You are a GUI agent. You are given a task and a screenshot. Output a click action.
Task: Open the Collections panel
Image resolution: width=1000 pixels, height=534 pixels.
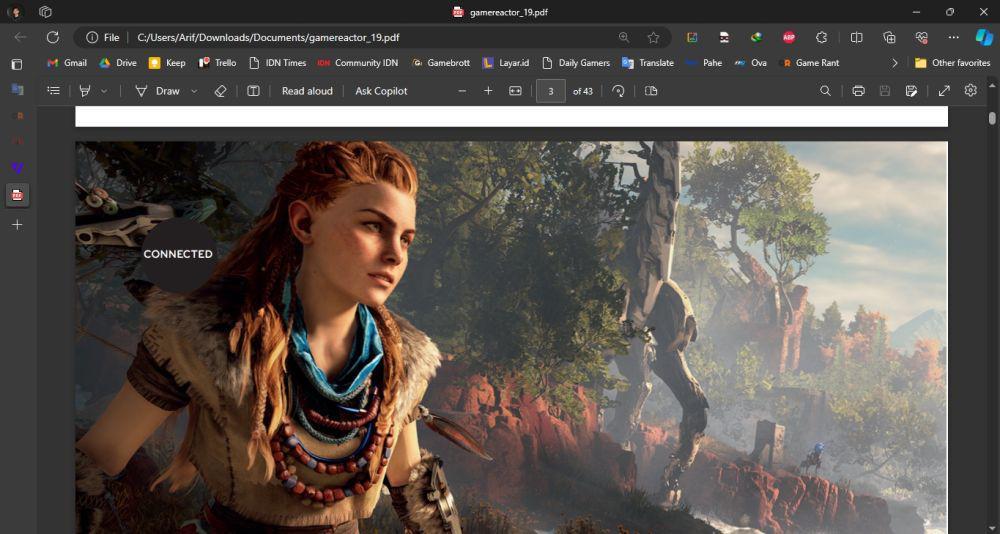[x=889, y=38]
